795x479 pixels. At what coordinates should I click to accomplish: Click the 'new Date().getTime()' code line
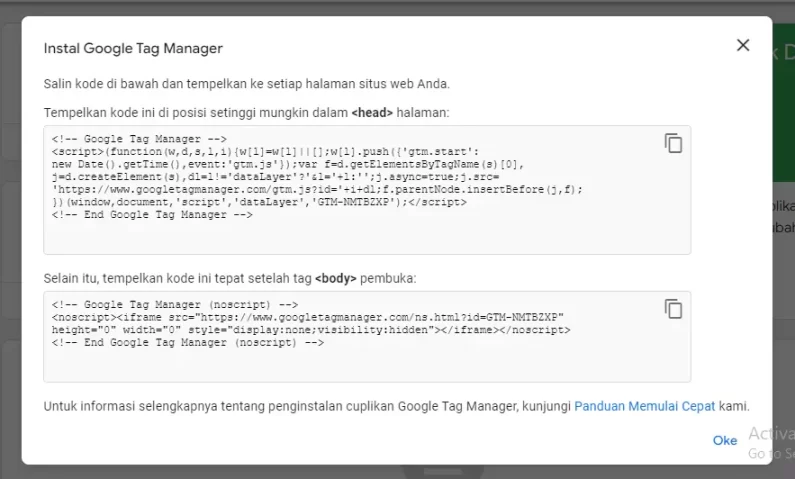click(288, 164)
